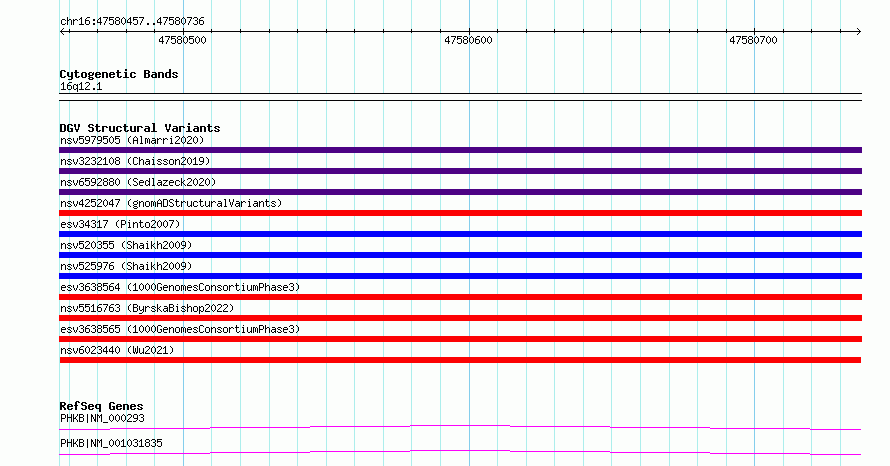Open variant nsv6592880 (Sedlazeck2020) label
890x466 pixels.
pyautogui.click(x=138, y=182)
